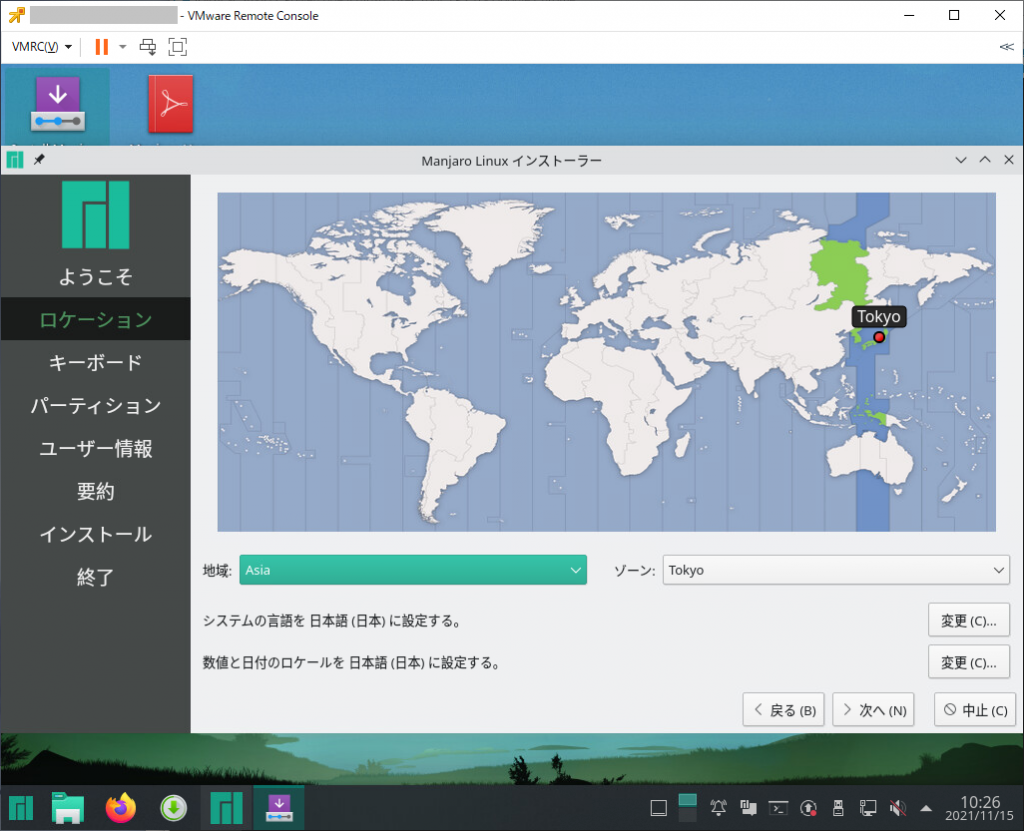The image size is (1024, 831).
Task: Open the removable USB devices tray icon
Action: pos(838,808)
